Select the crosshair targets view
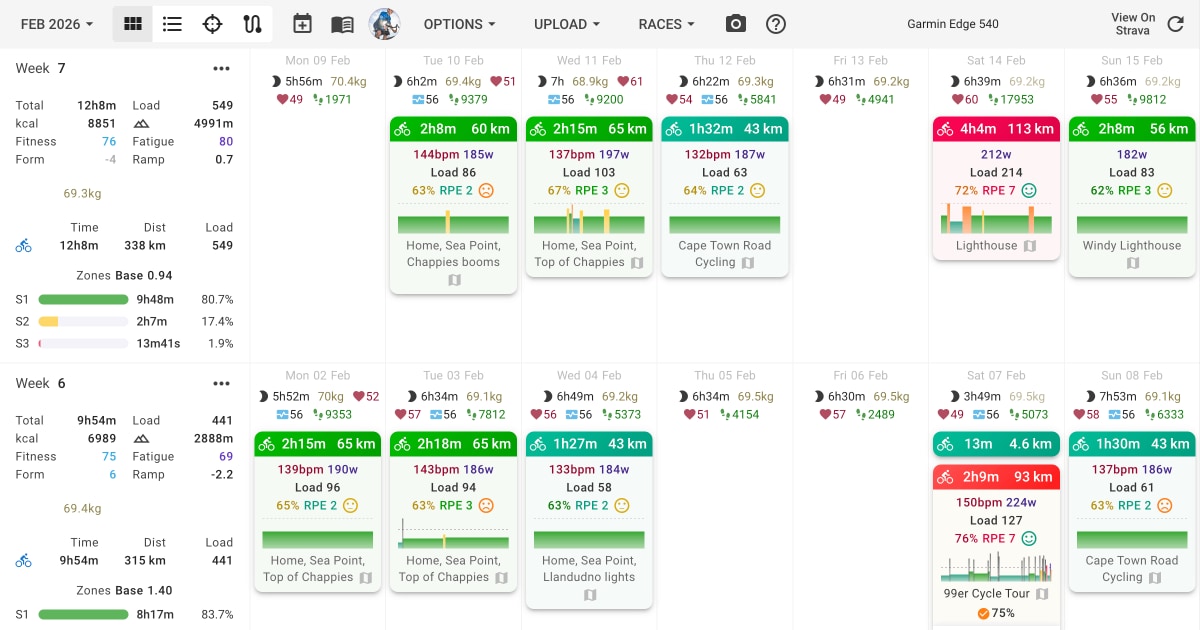Viewport: 1200px width, 630px height. click(212, 24)
